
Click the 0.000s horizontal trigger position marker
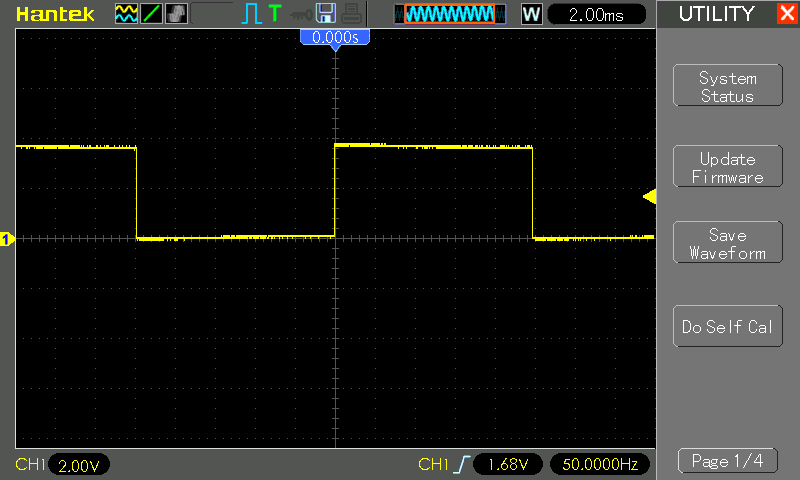tap(335, 37)
